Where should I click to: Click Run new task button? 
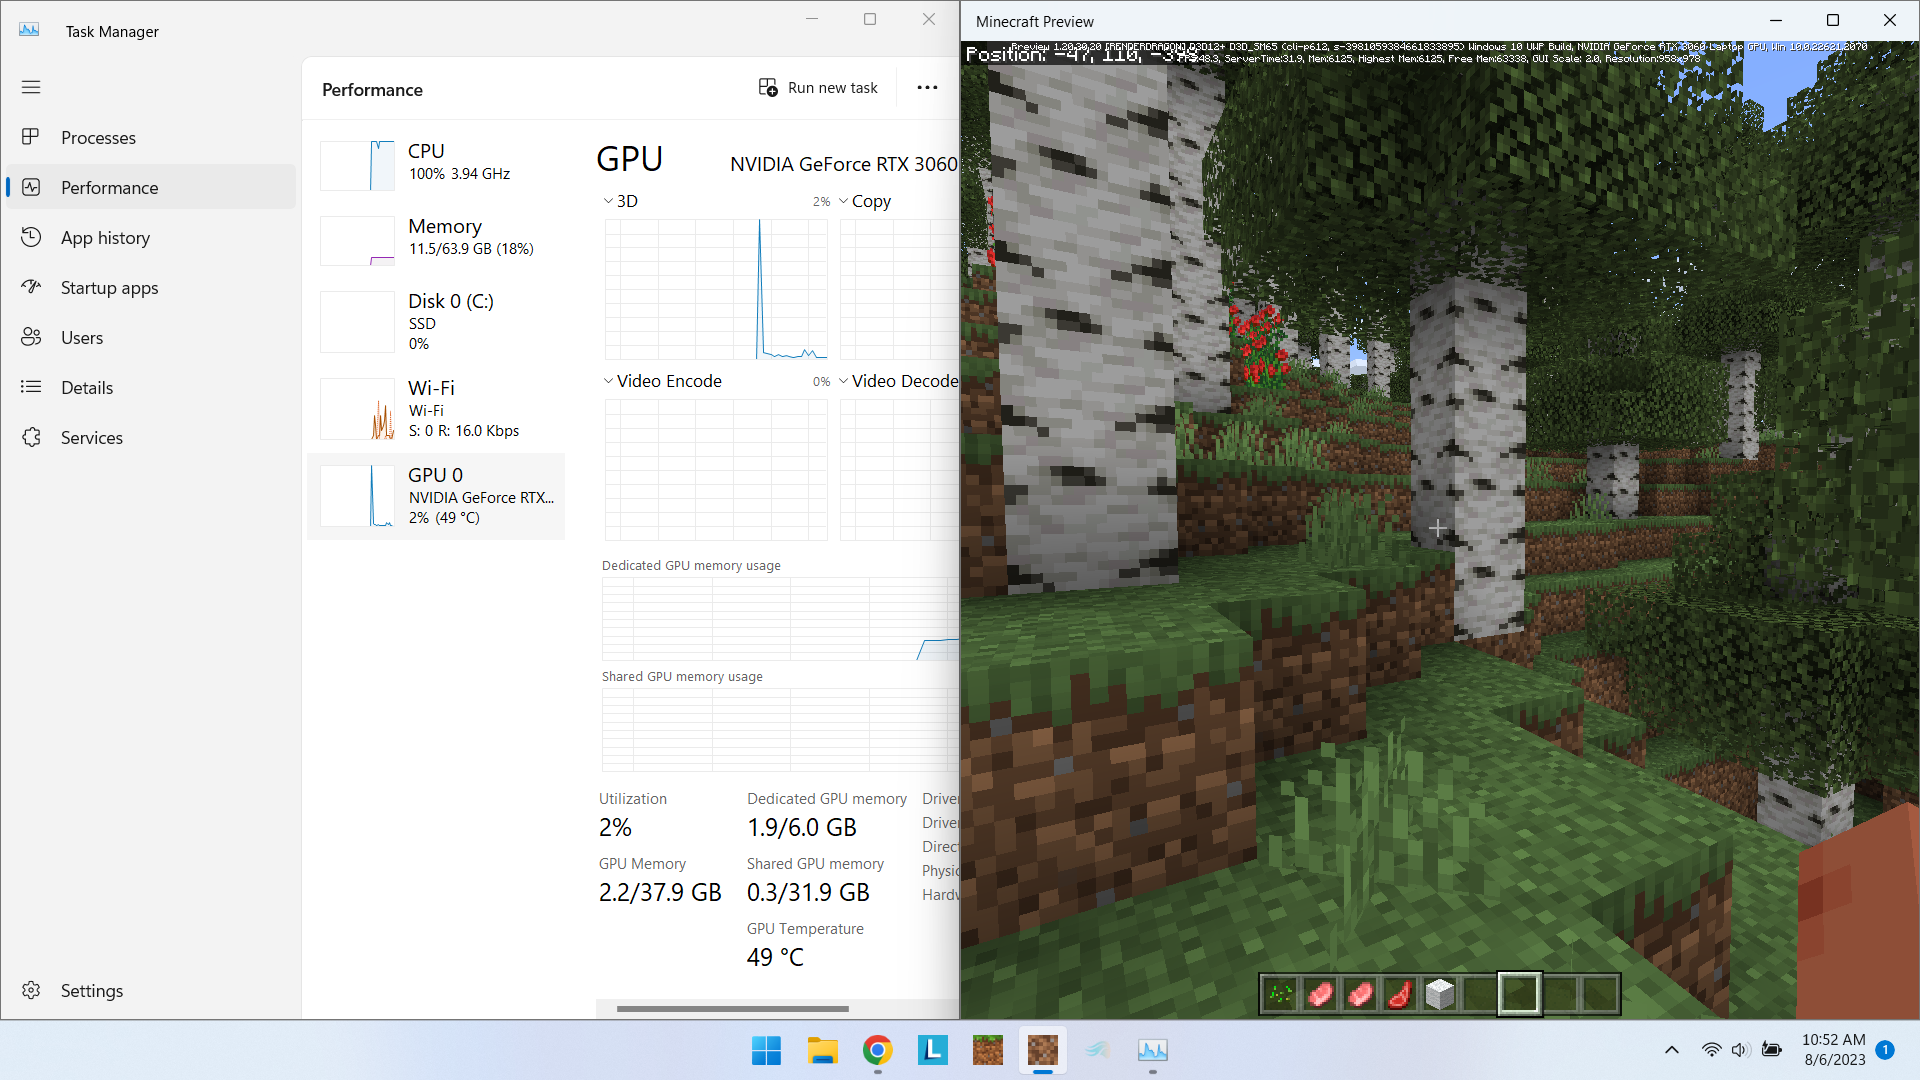tap(818, 88)
